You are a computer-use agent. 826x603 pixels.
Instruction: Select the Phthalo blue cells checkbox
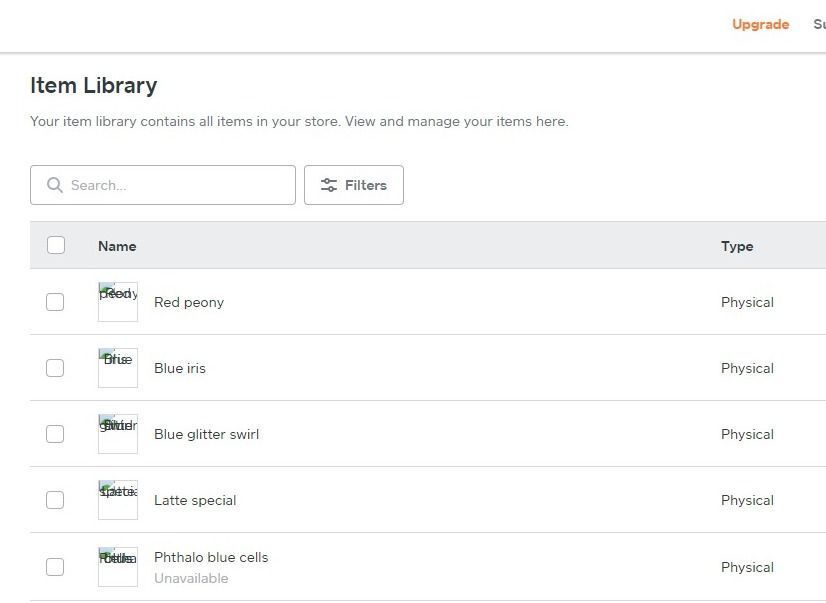point(55,567)
